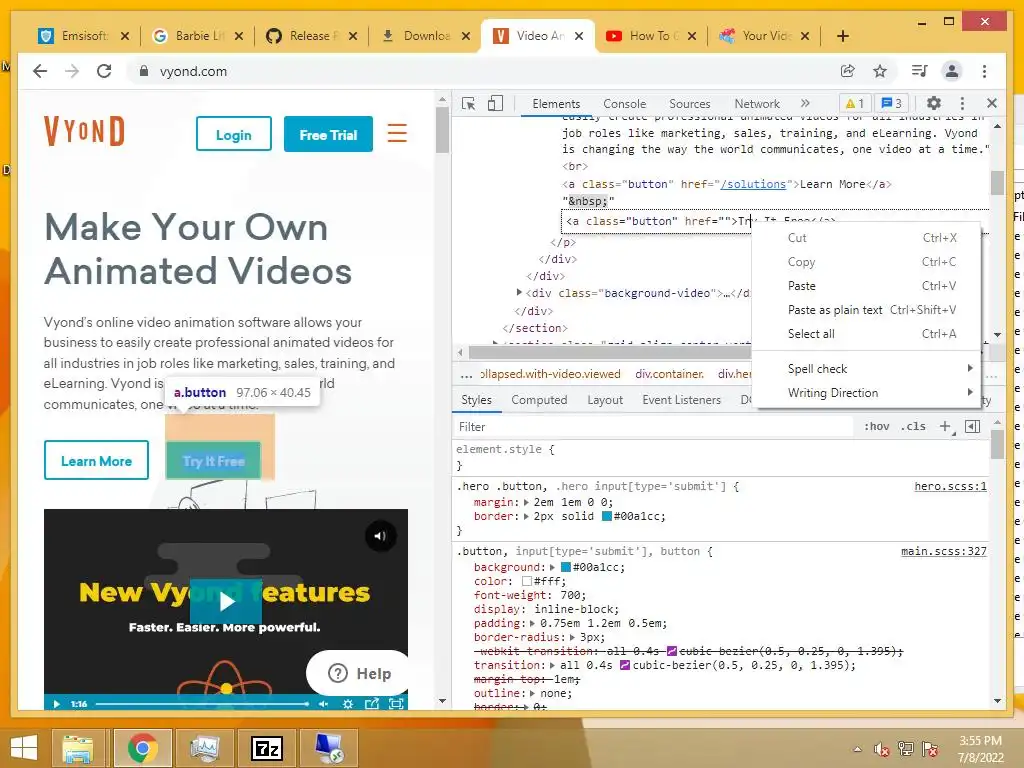Select the inspect element picker icon

pos(468,103)
